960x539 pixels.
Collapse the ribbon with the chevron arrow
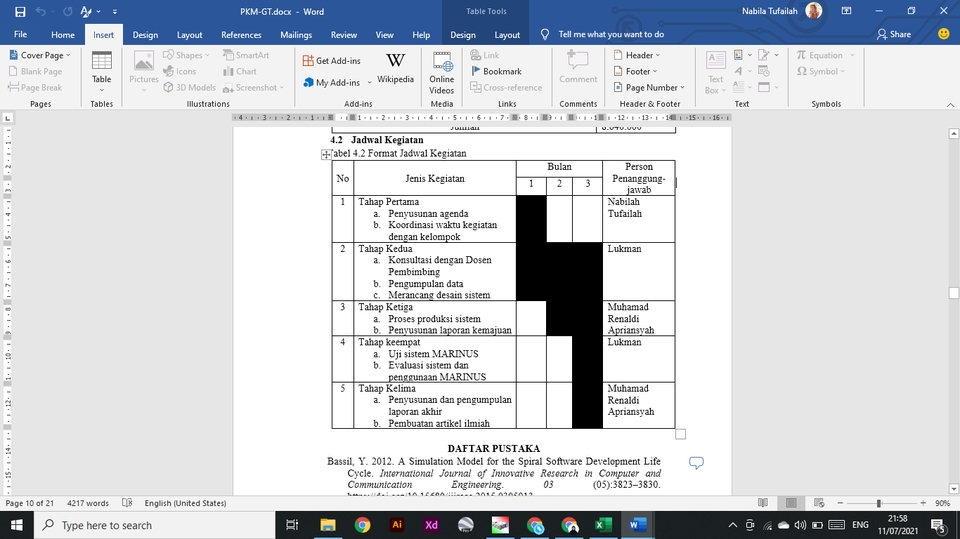tap(950, 105)
